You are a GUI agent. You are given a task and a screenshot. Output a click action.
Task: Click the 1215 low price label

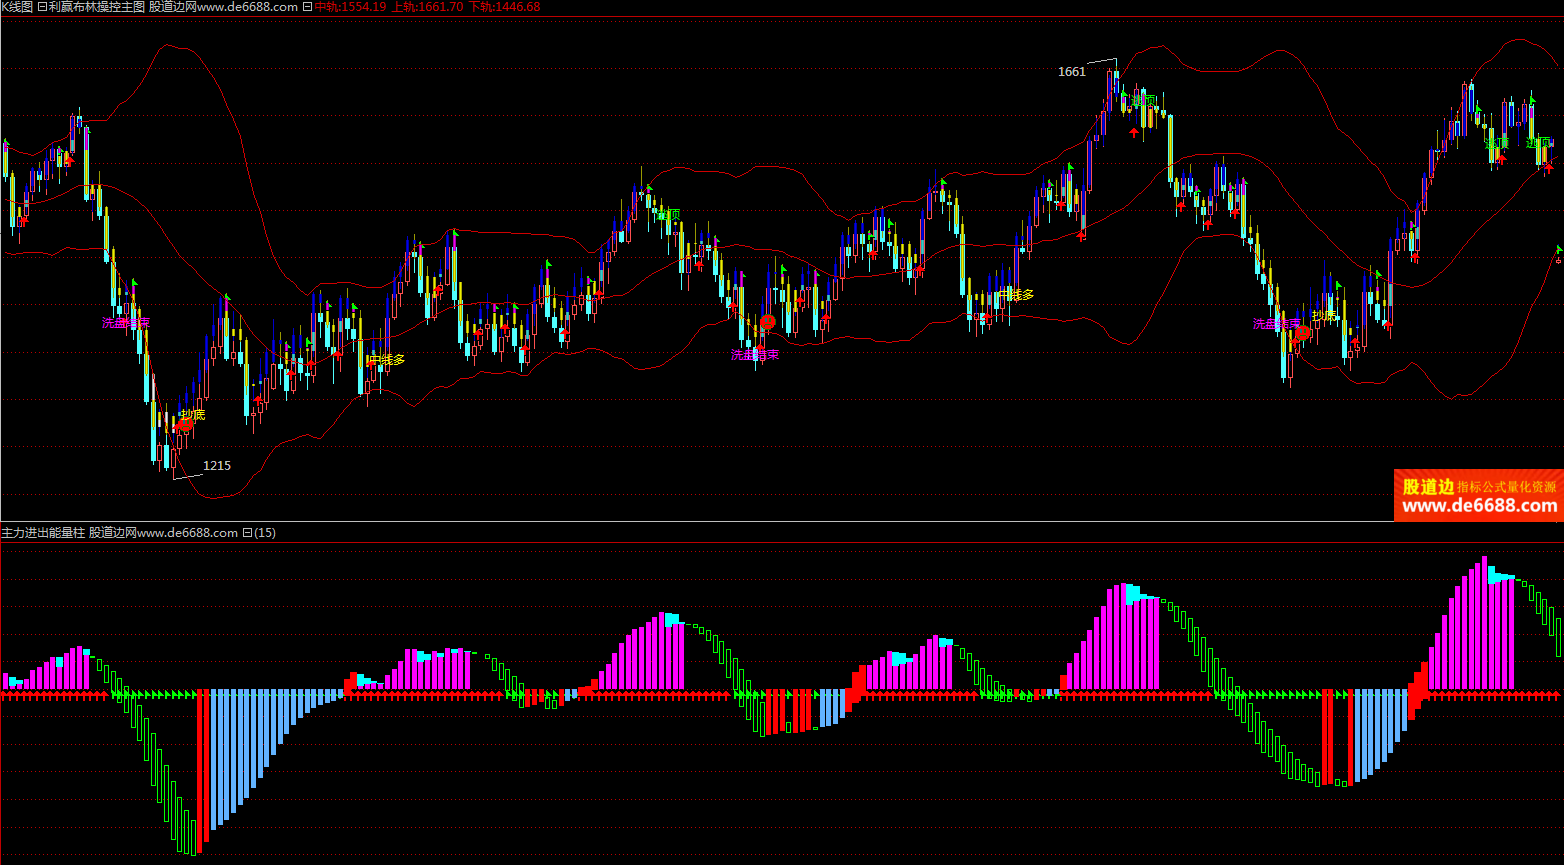217,466
